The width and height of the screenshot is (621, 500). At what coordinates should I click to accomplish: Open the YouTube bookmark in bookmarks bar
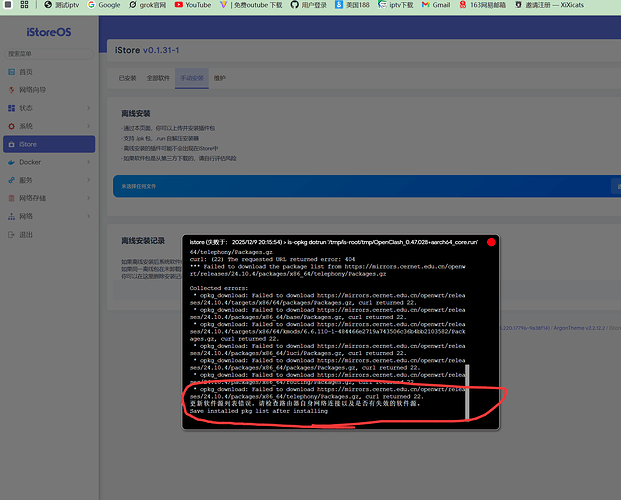tap(192, 5)
